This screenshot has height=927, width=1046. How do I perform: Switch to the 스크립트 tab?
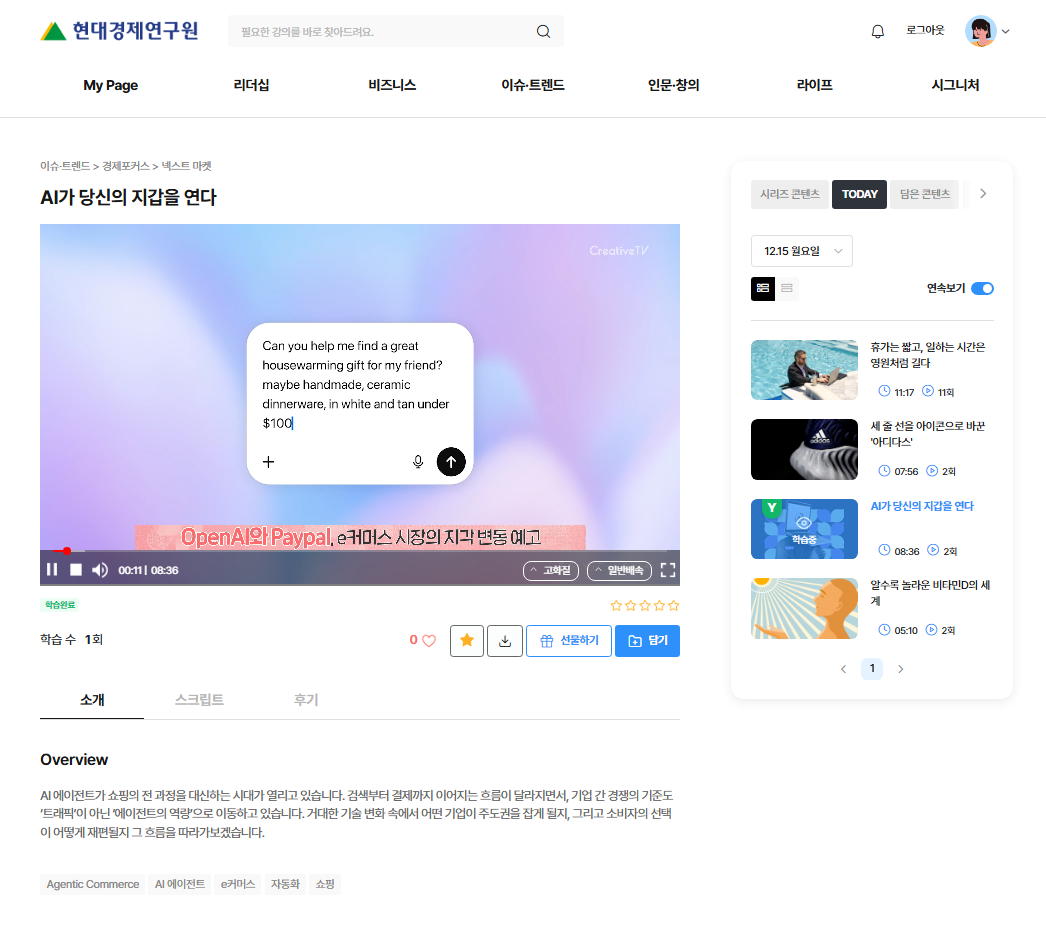click(x=199, y=700)
